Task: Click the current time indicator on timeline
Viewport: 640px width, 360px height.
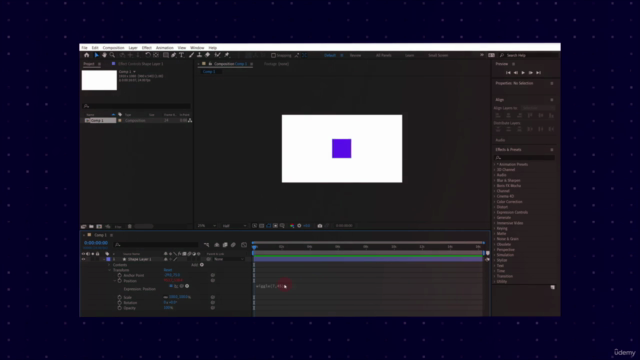Action: pos(254,247)
